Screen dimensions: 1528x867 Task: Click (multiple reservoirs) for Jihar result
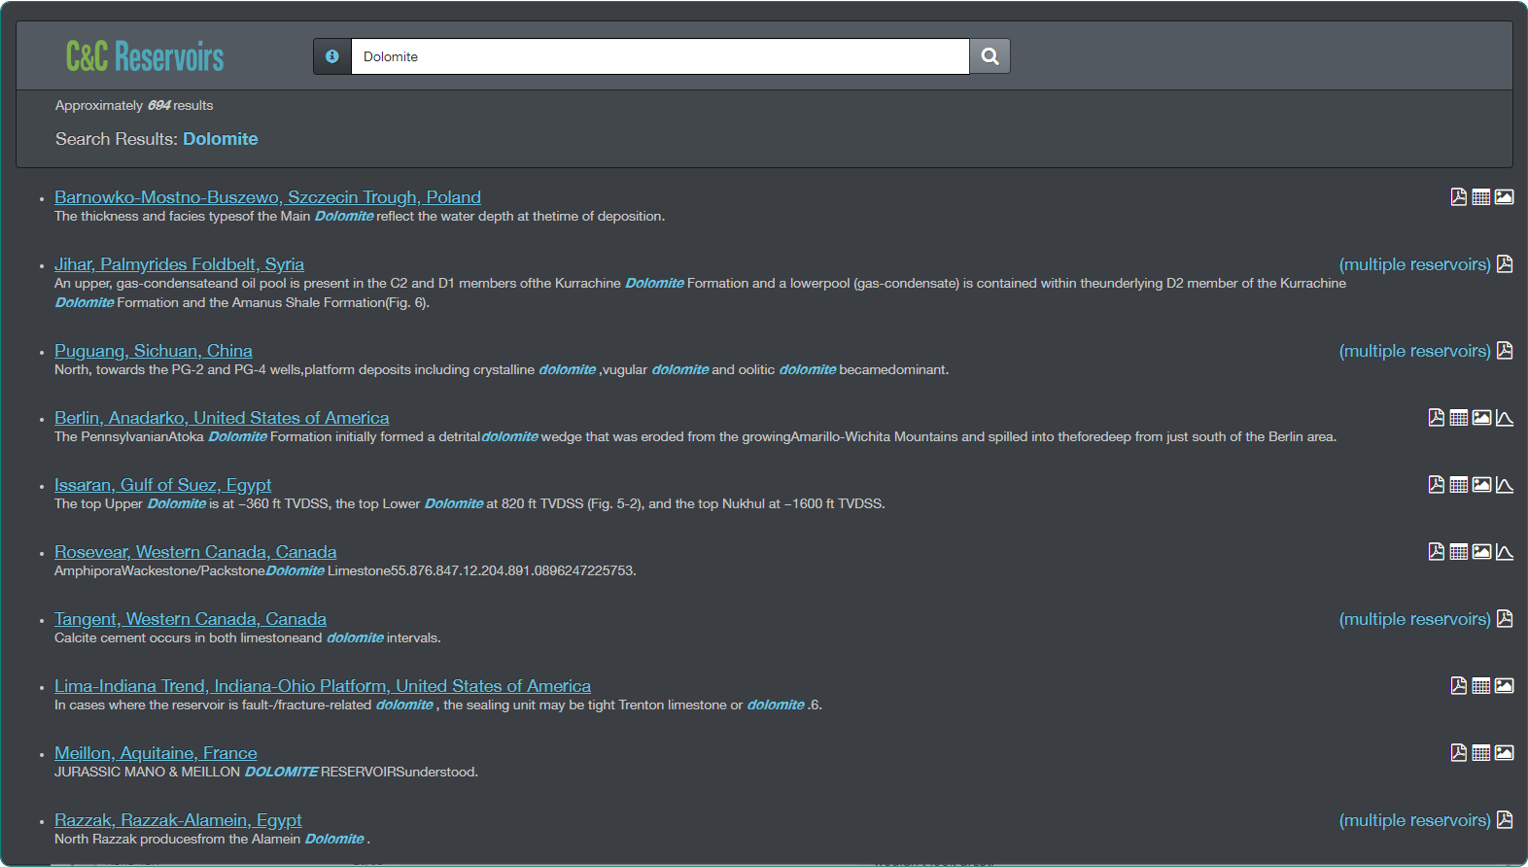click(1414, 264)
